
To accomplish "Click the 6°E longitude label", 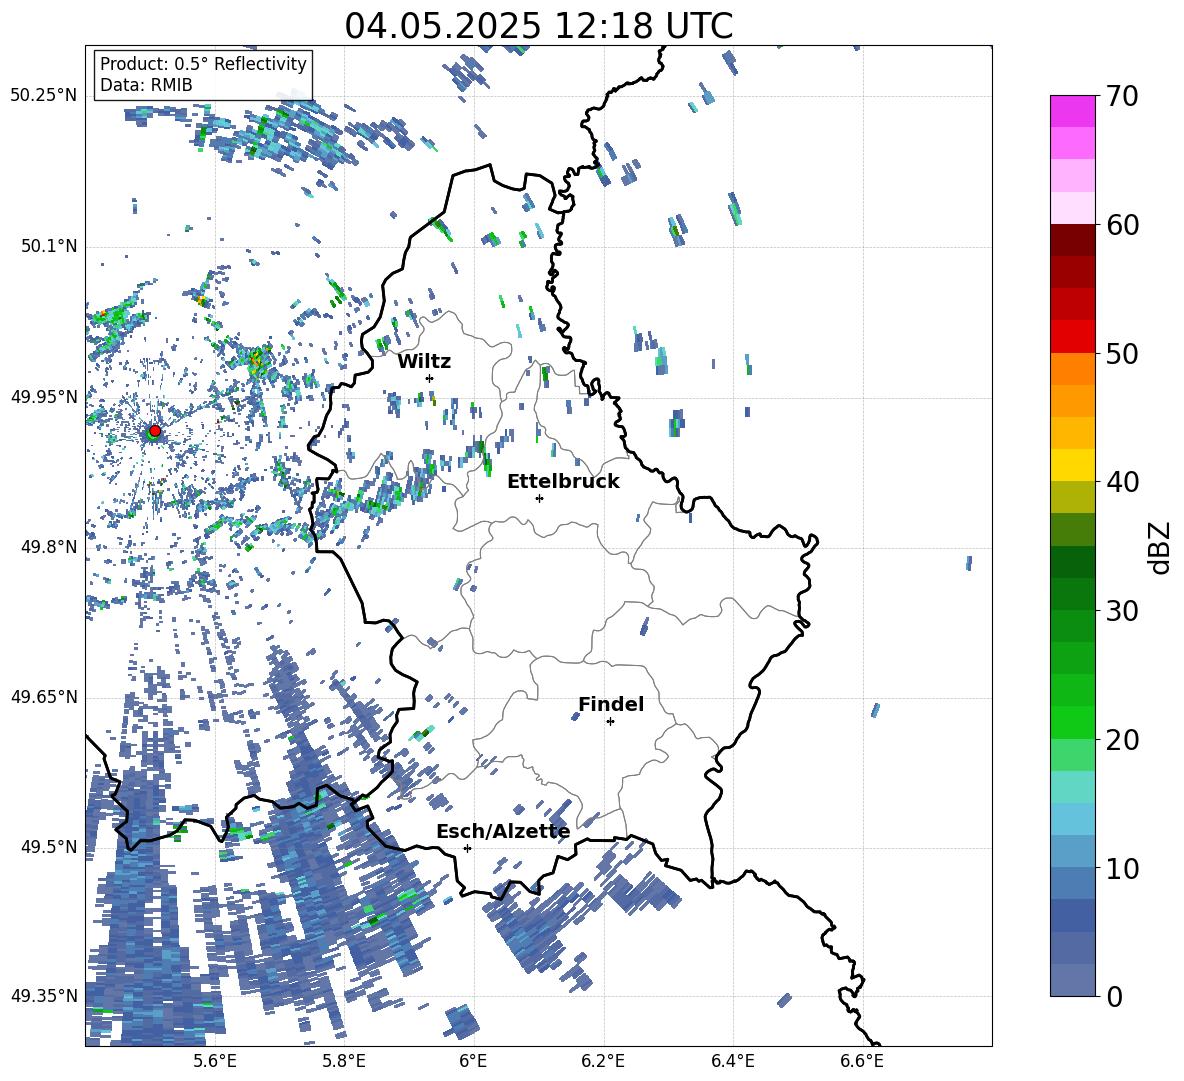I will pyautogui.click(x=473, y=1061).
